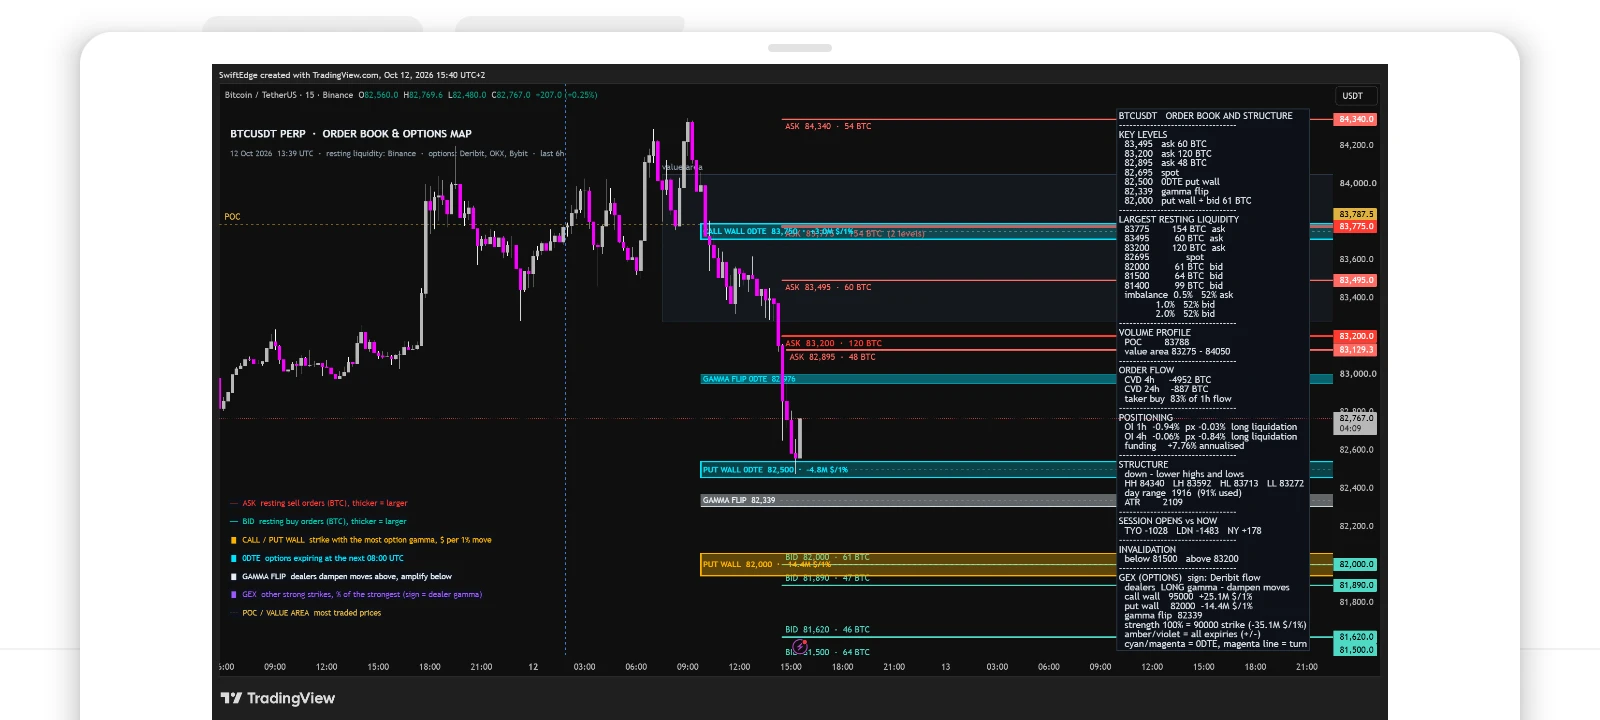Click the date label 13 on time axis

click(x=945, y=667)
